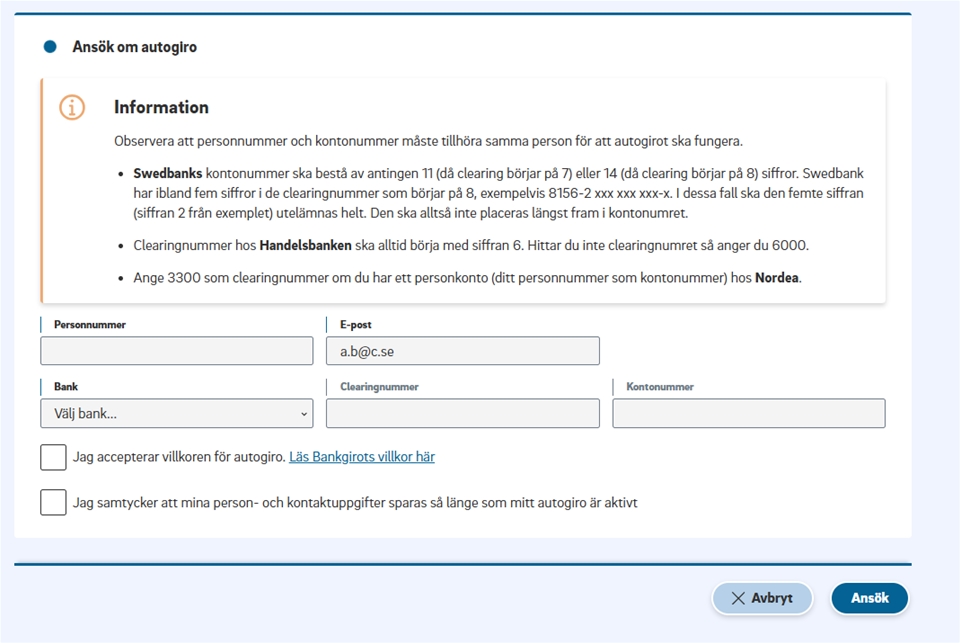Accept the autogiro terms checkbox
Image resolution: width=960 pixels, height=643 pixels.
click(54, 457)
